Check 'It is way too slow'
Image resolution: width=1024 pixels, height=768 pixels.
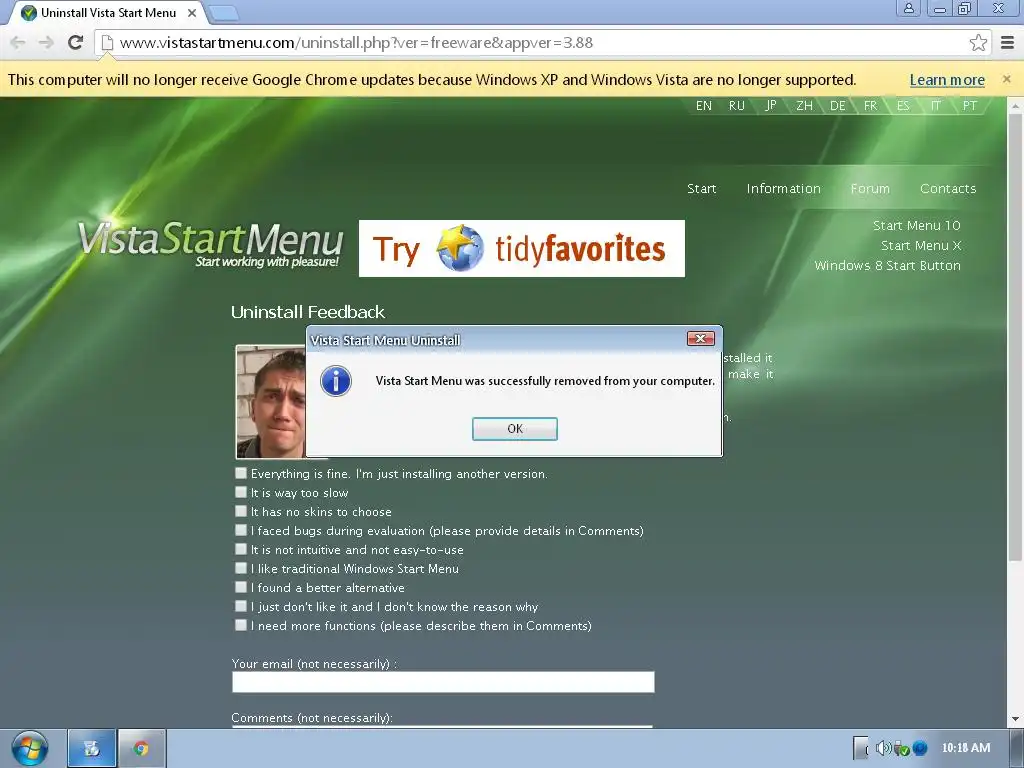tap(241, 492)
